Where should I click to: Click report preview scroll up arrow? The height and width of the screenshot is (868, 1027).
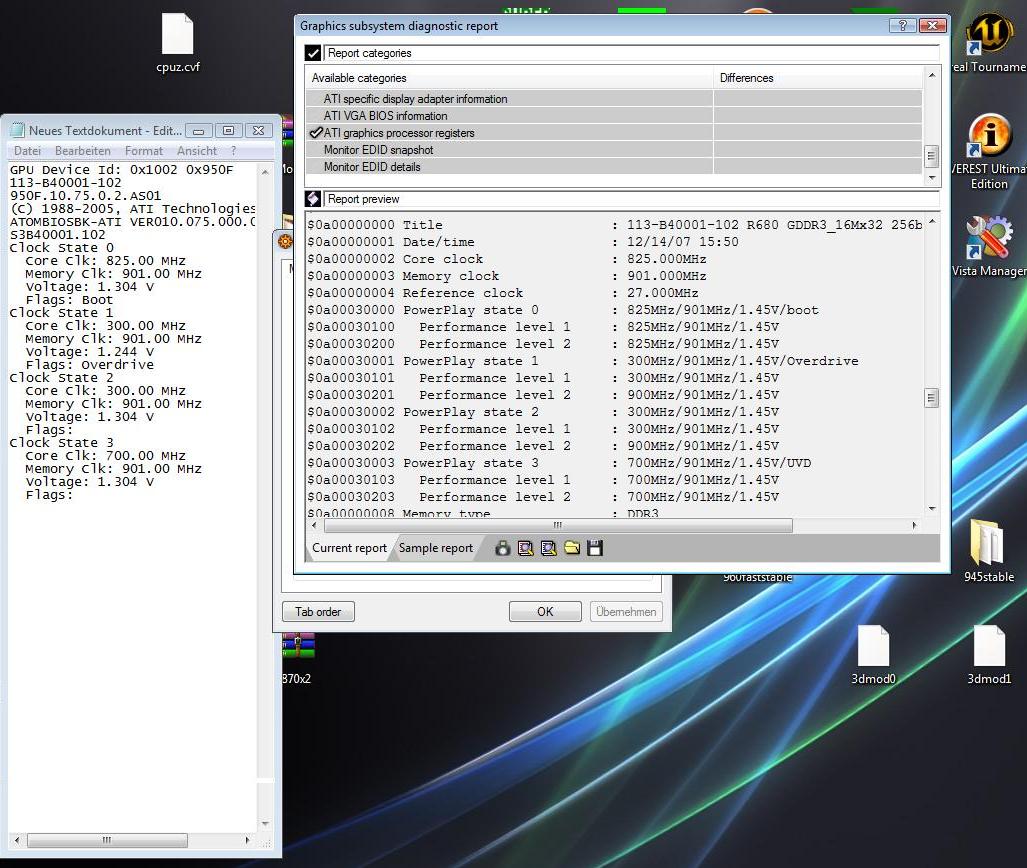pyautogui.click(x=931, y=221)
